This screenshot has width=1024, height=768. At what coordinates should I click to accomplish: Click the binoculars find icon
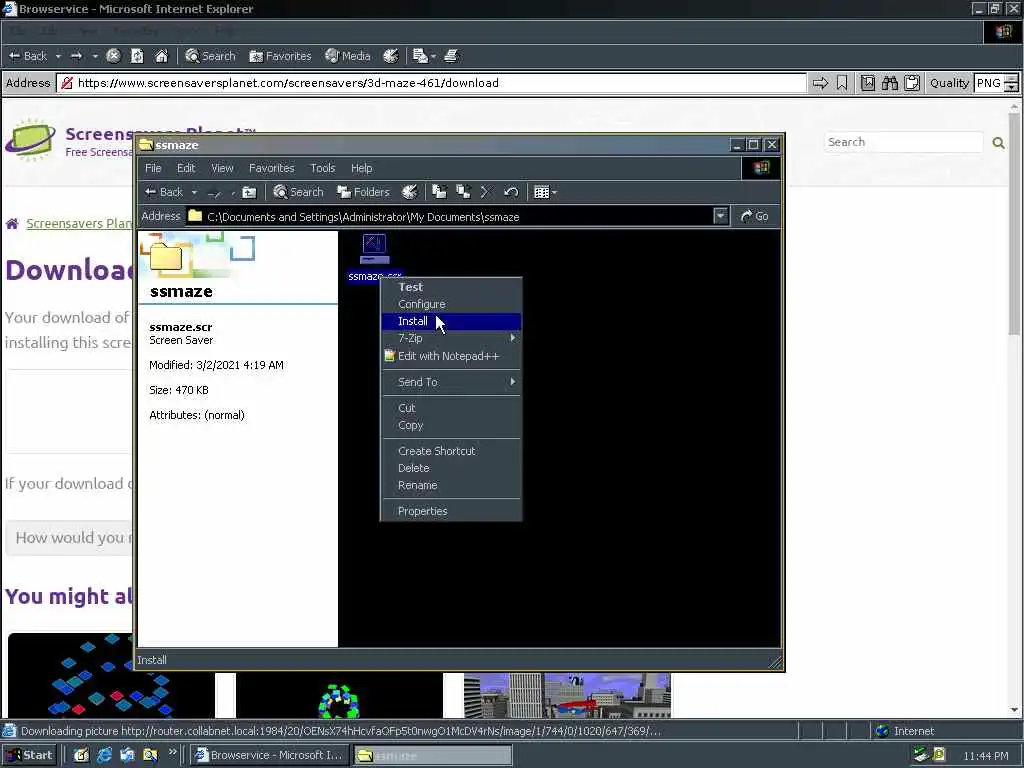point(889,83)
